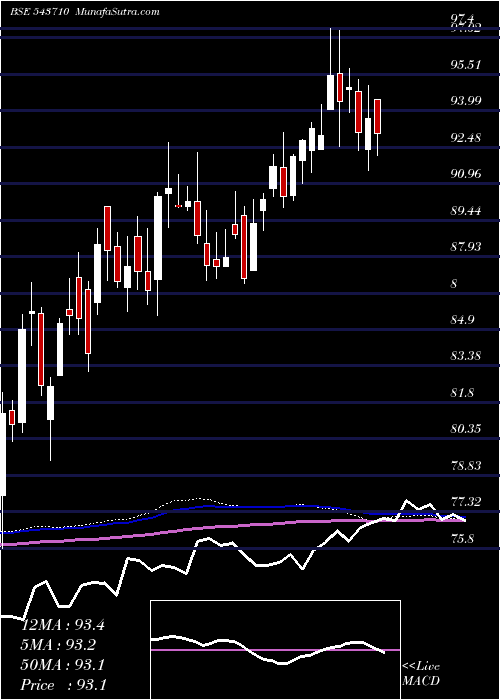
Task: Select the 87.93 price axis label
Action: pos(466,247)
